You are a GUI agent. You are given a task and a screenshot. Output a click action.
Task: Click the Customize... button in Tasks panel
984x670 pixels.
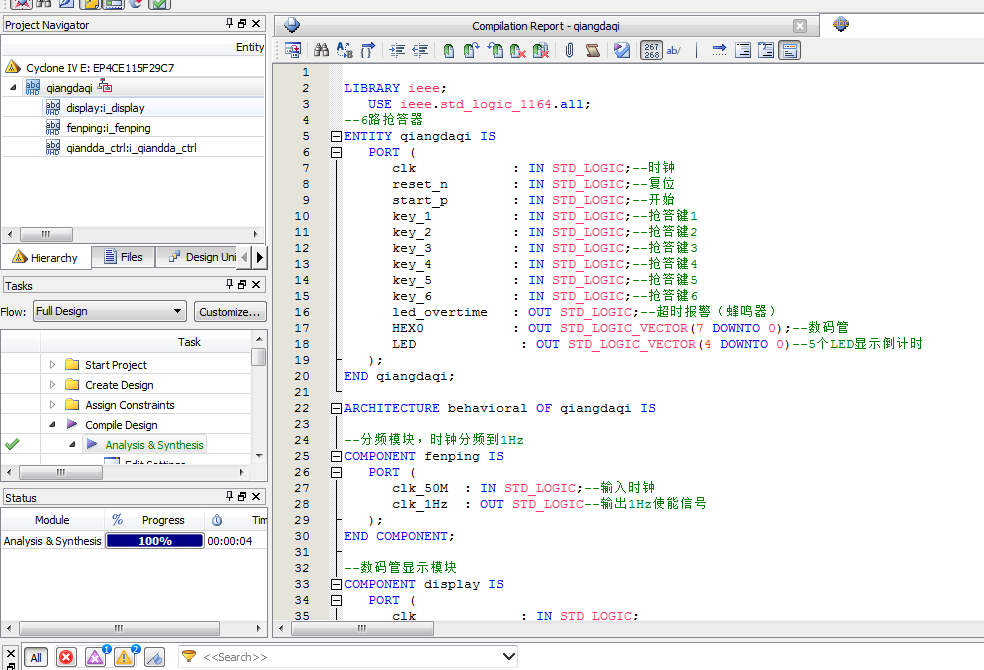pyautogui.click(x=229, y=311)
